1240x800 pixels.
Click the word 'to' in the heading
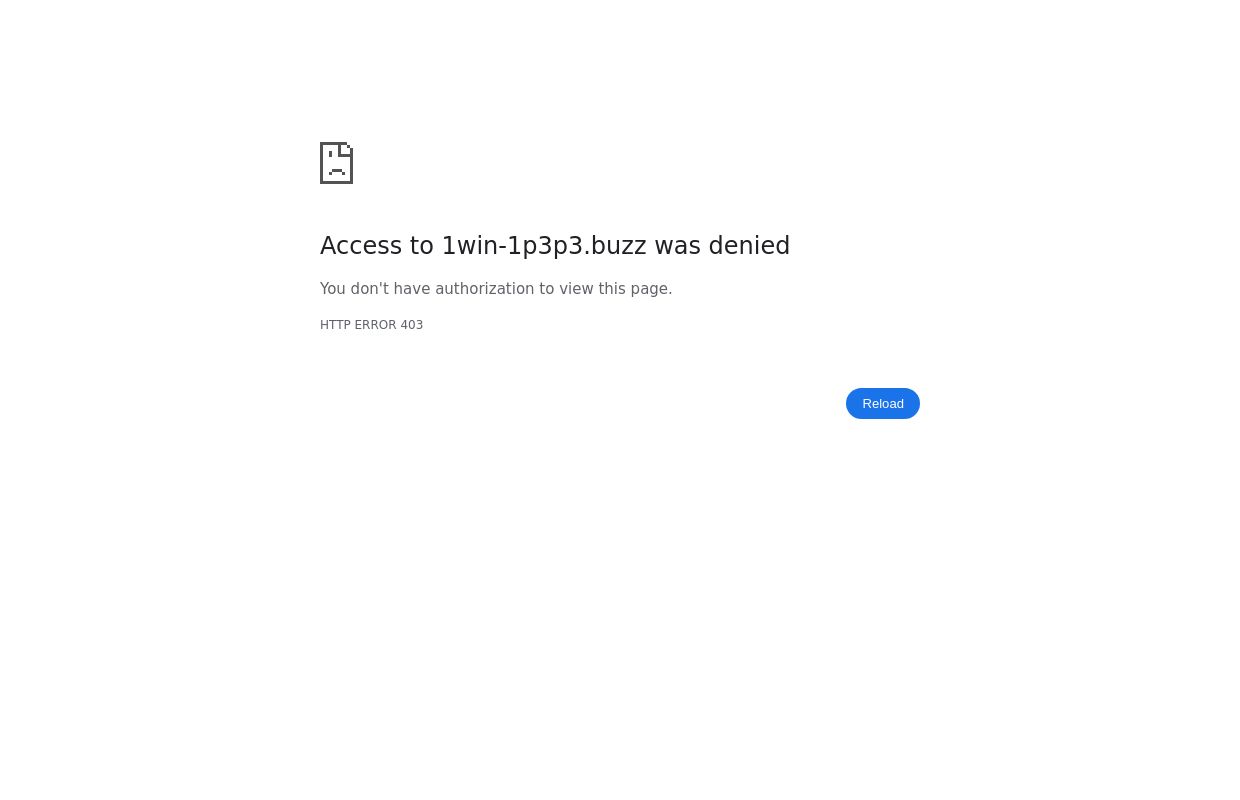point(422,246)
